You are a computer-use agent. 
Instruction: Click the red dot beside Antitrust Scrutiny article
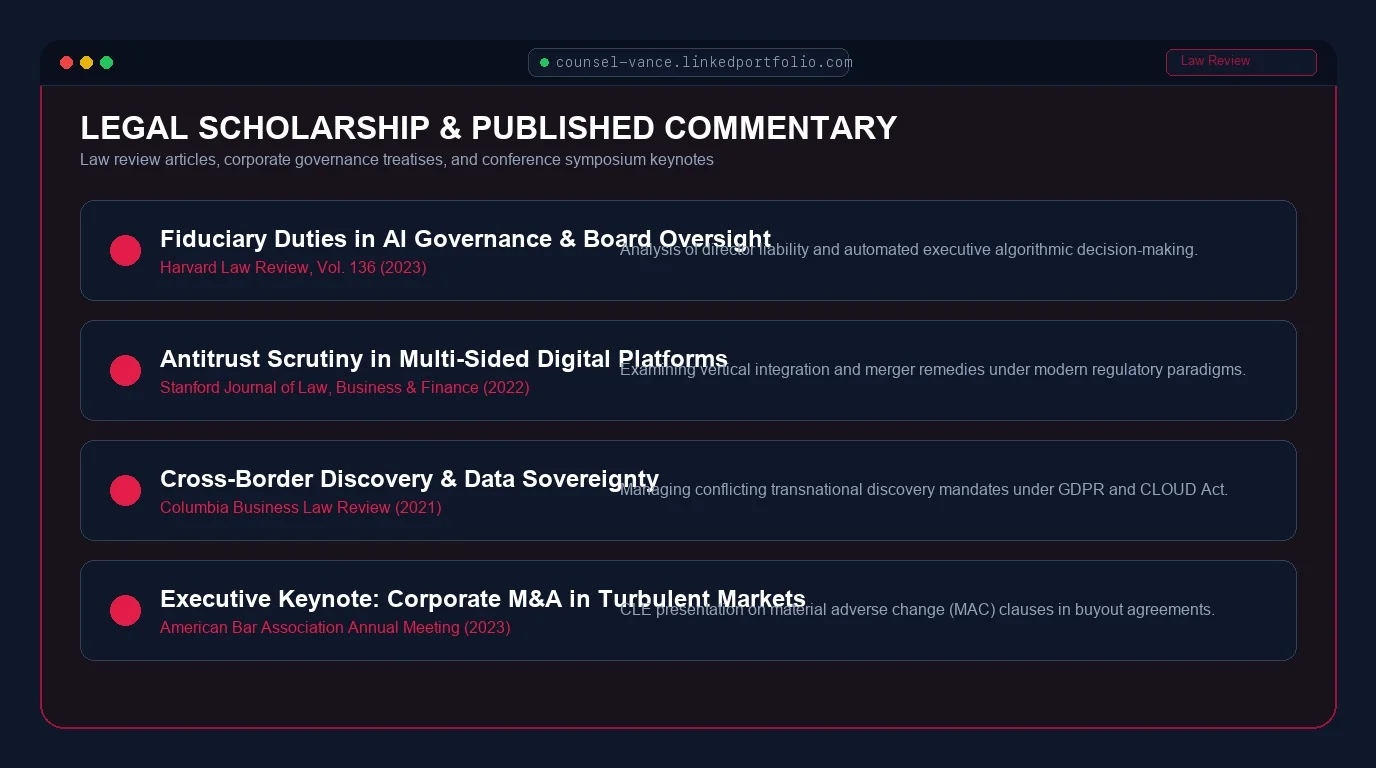coord(125,370)
